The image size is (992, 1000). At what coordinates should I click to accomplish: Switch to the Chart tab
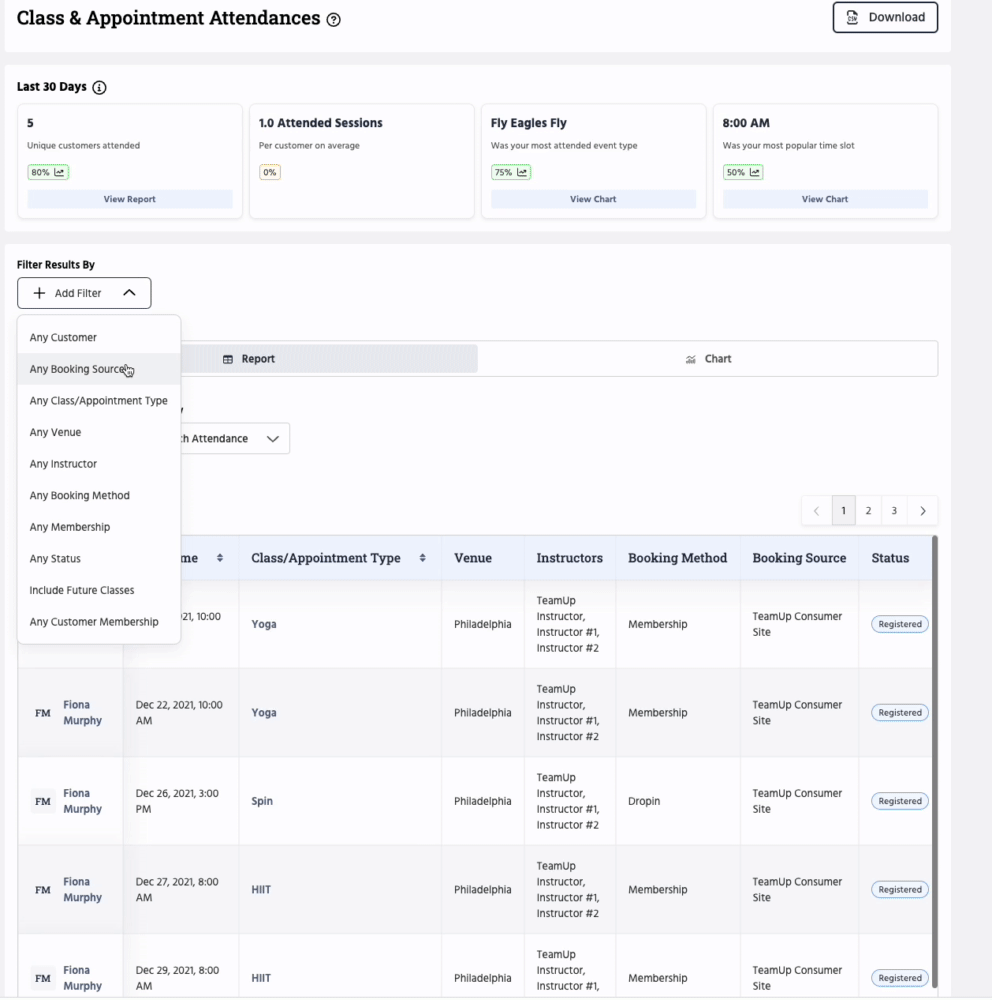[x=708, y=359]
